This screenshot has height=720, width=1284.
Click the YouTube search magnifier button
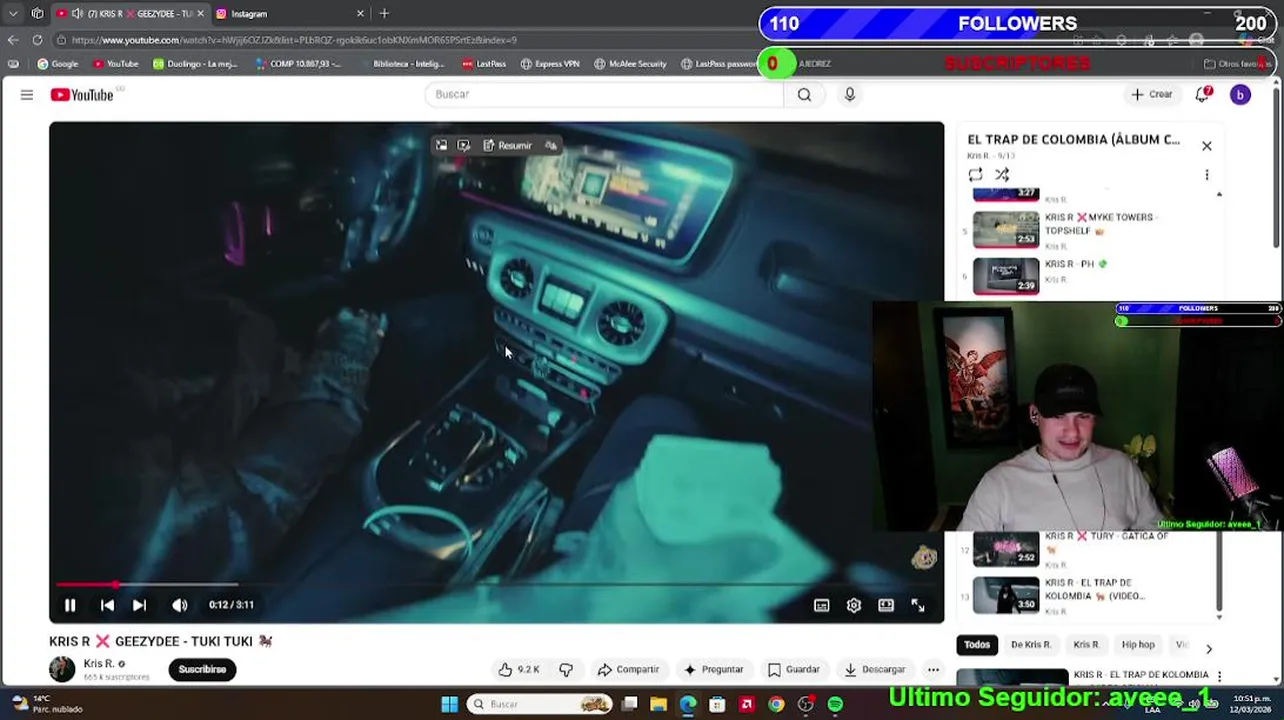point(804,94)
